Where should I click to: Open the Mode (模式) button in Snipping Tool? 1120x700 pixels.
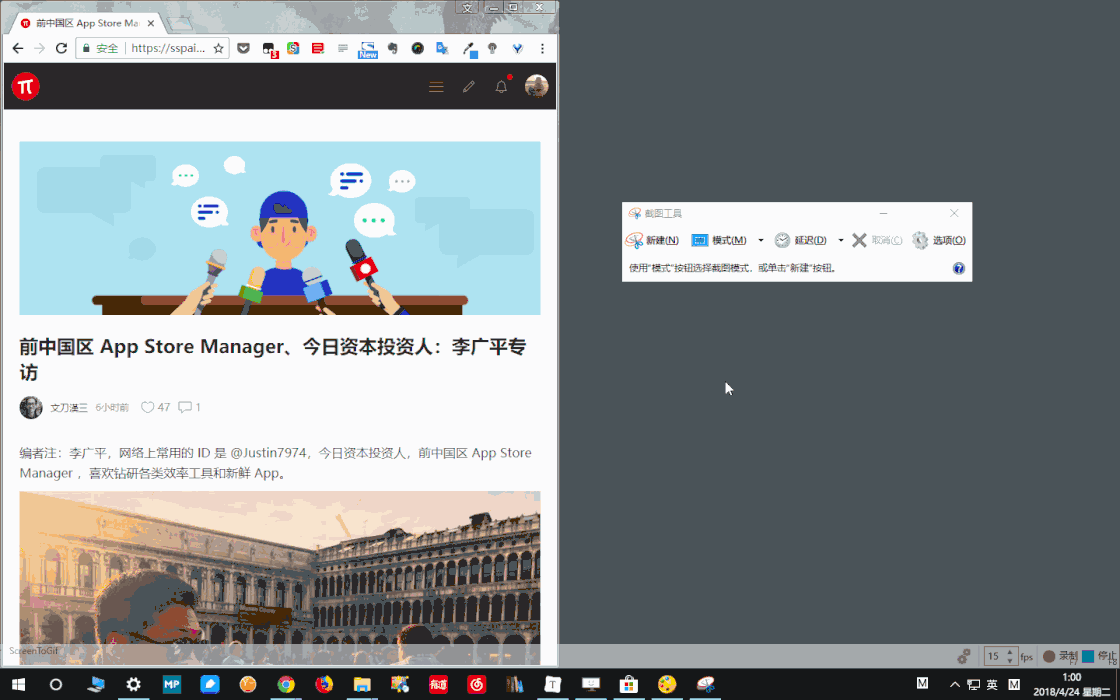[x=719, y=240]
